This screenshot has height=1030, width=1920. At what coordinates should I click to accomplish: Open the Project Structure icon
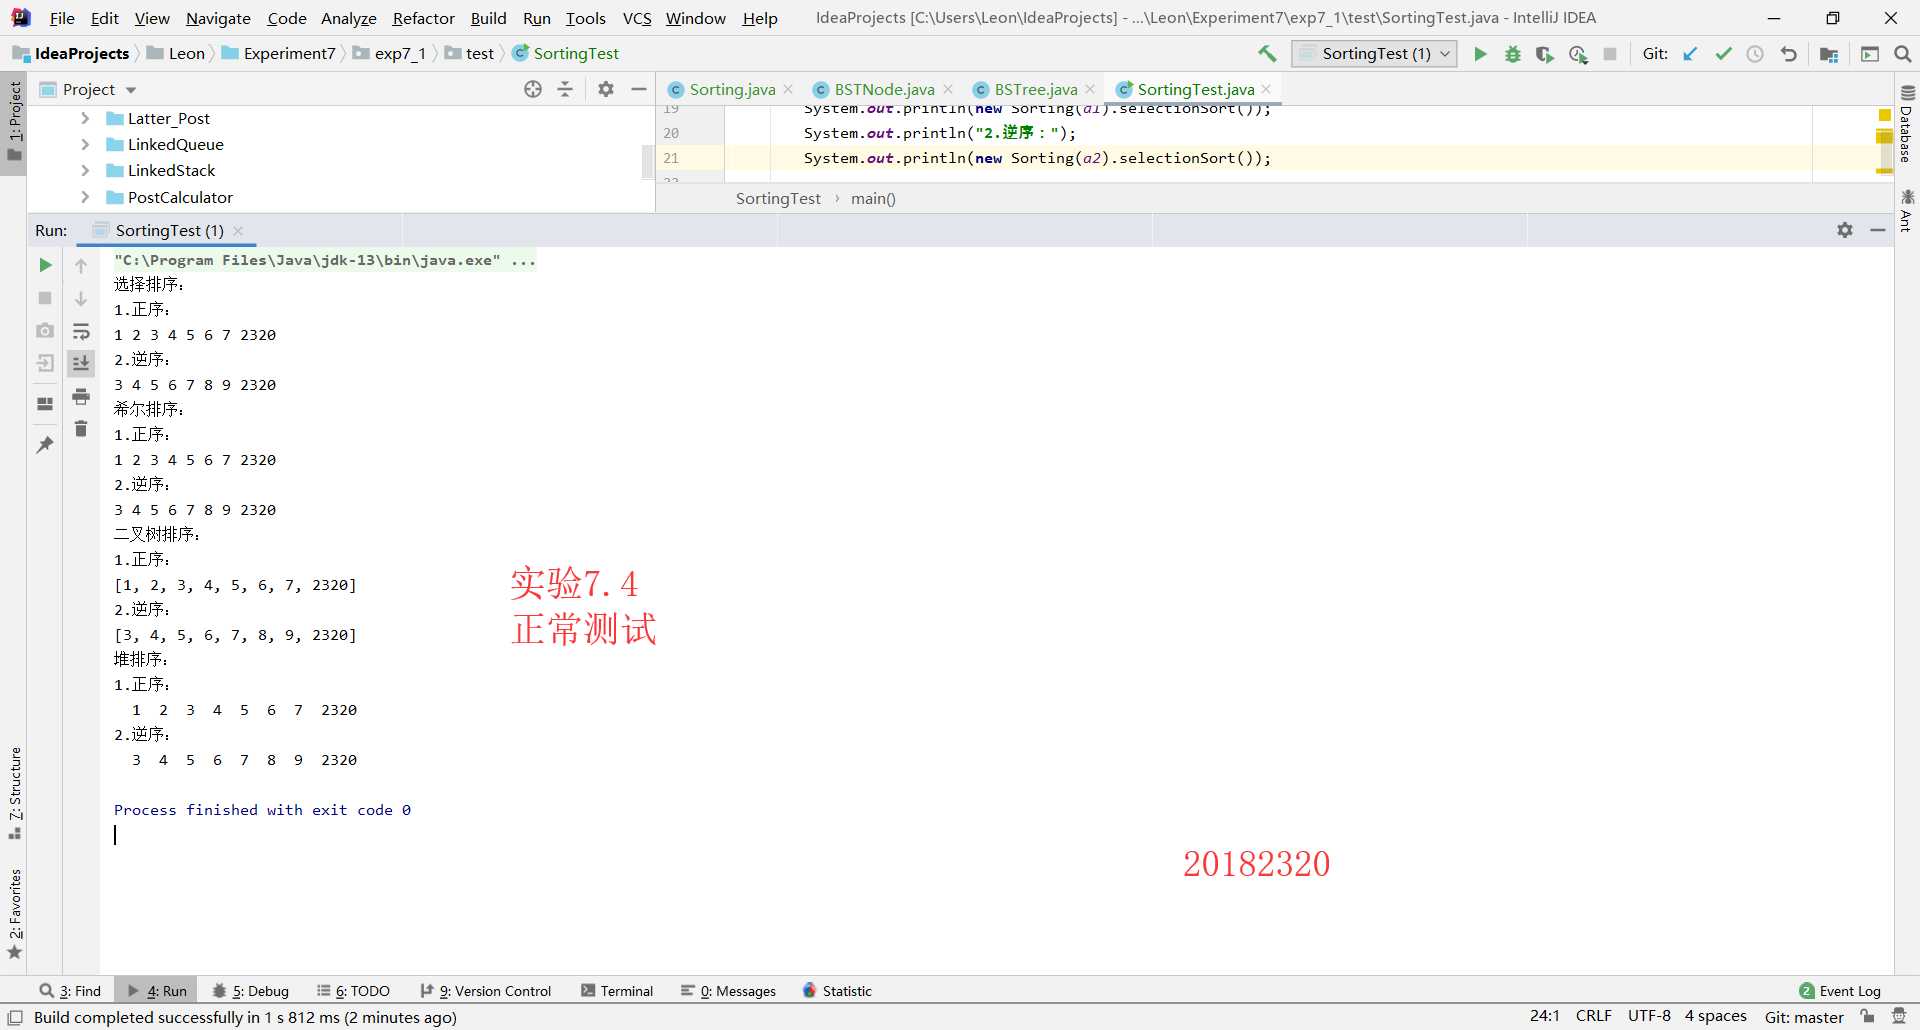[1829, 54]
